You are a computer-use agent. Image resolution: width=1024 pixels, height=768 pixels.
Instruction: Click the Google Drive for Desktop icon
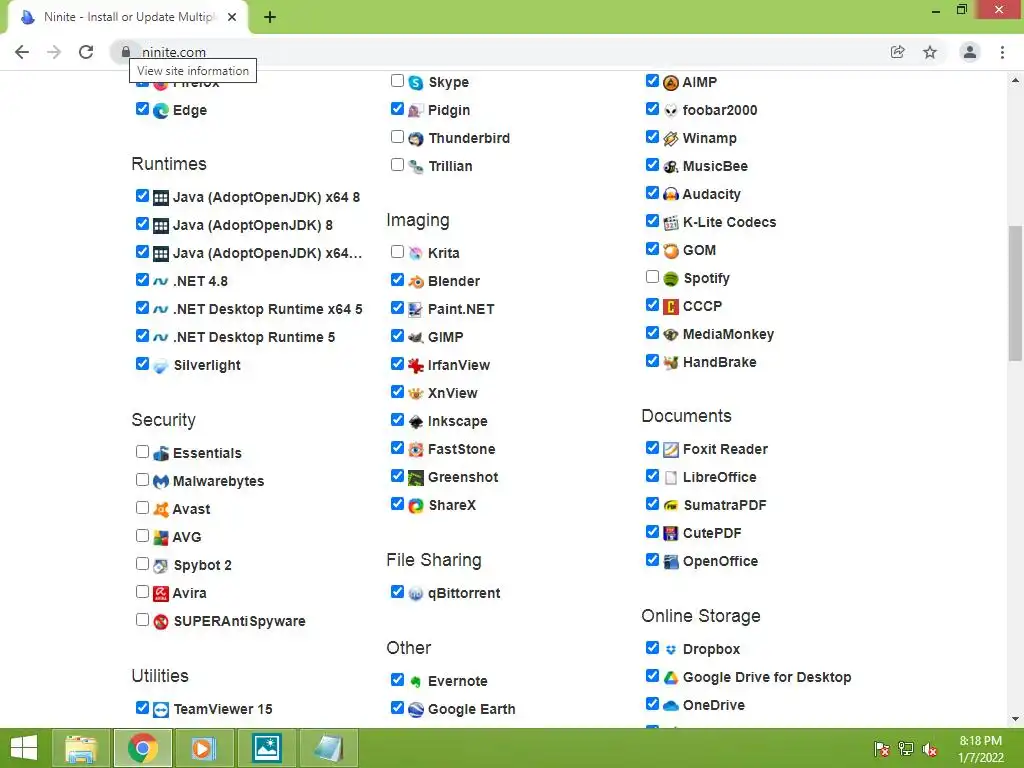coord(671,678)
